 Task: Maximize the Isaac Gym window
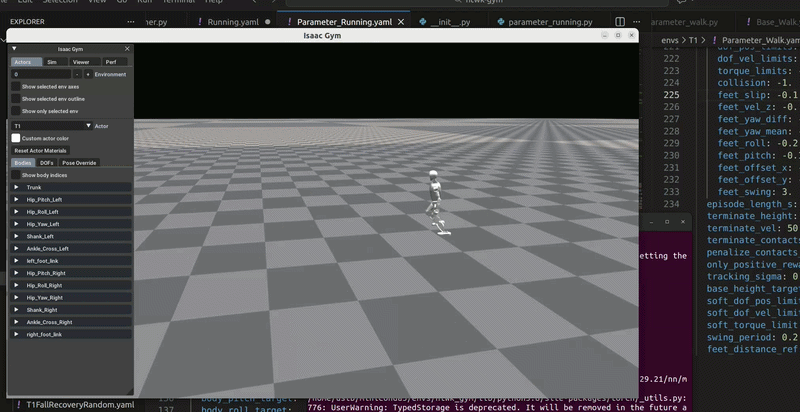coord(617,35)
